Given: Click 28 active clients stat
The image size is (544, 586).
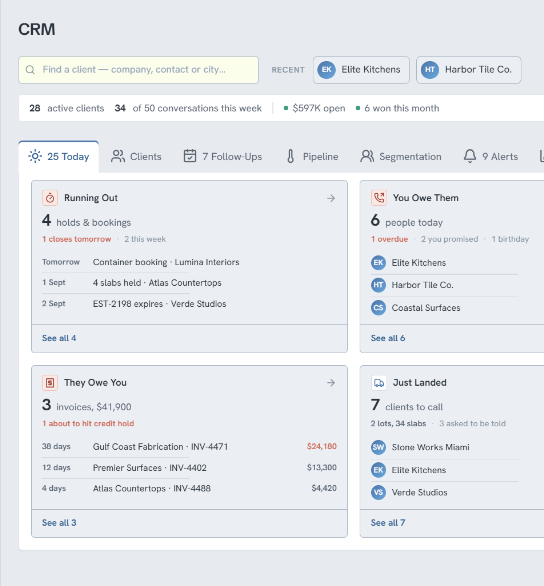Looking at the screenshot, I should pyautogui.click(x=67, y=108).
